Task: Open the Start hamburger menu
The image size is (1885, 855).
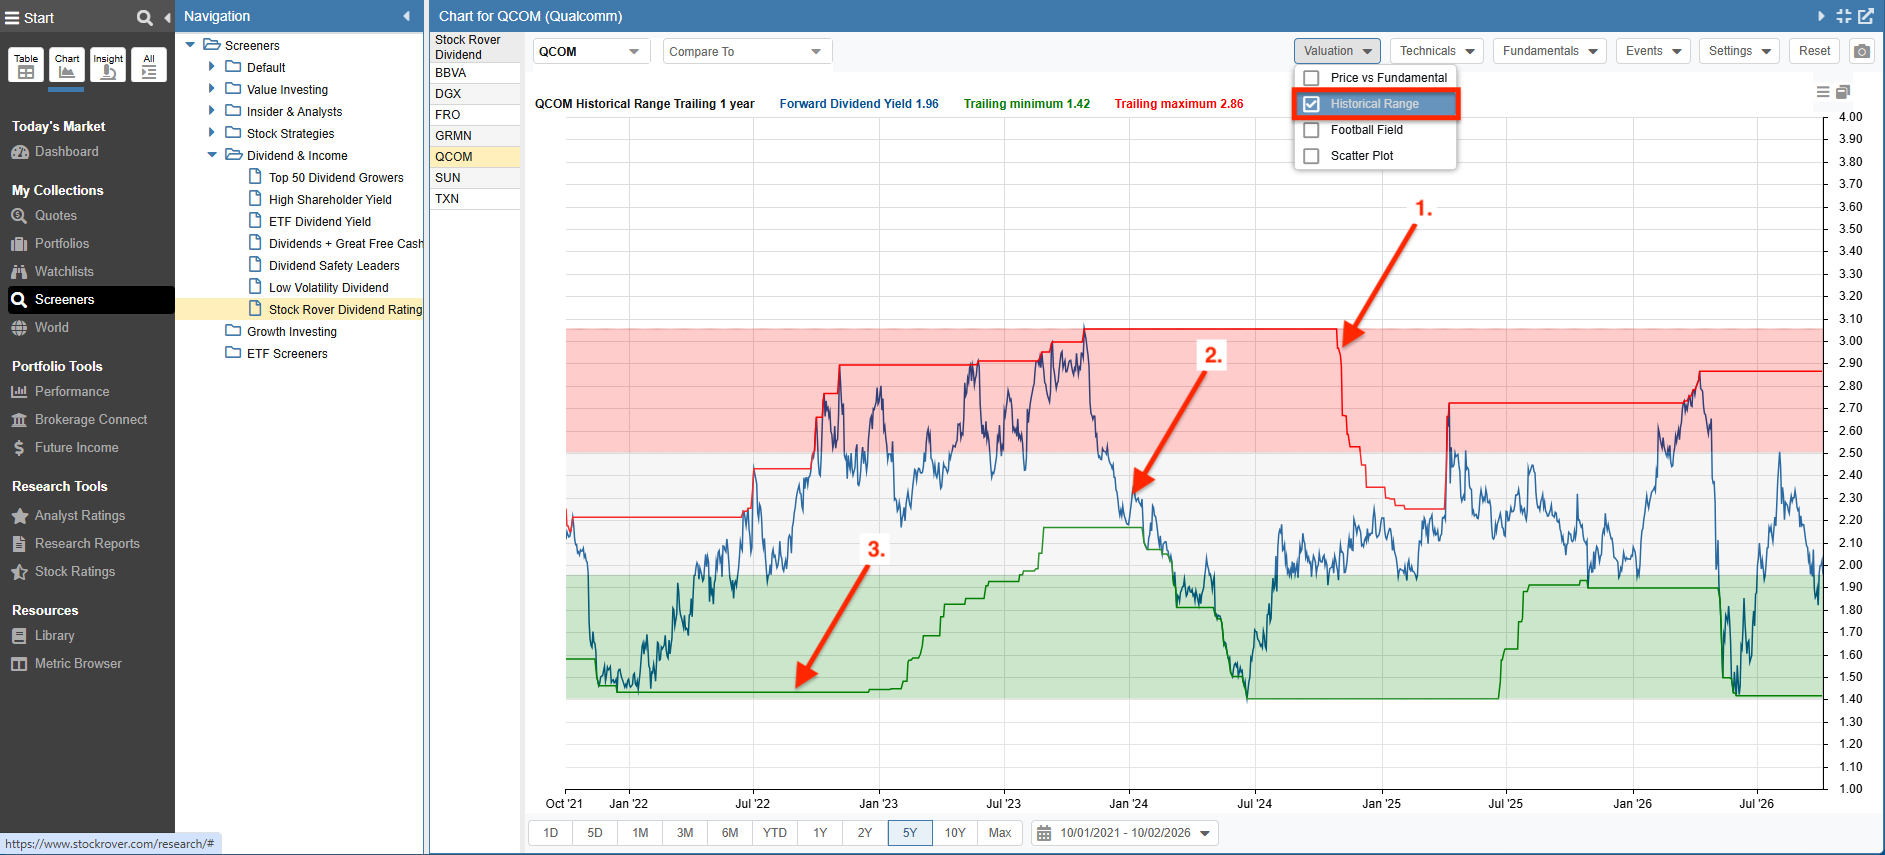Action: click(12, 18)
